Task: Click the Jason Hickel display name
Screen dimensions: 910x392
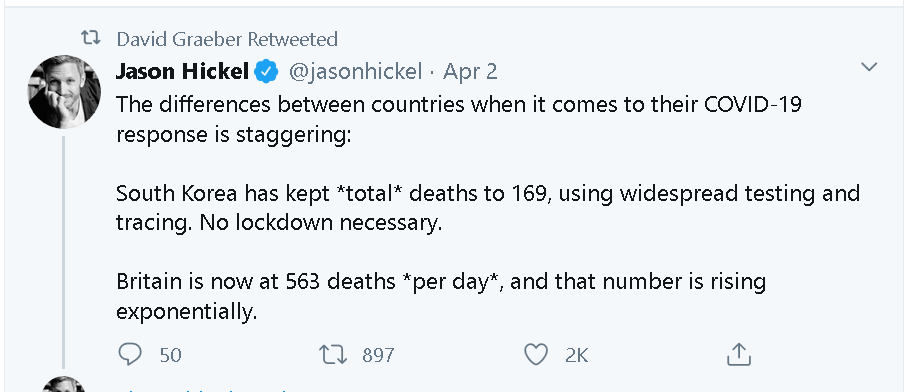Action: pyautogui.click(x=182, y=71)
